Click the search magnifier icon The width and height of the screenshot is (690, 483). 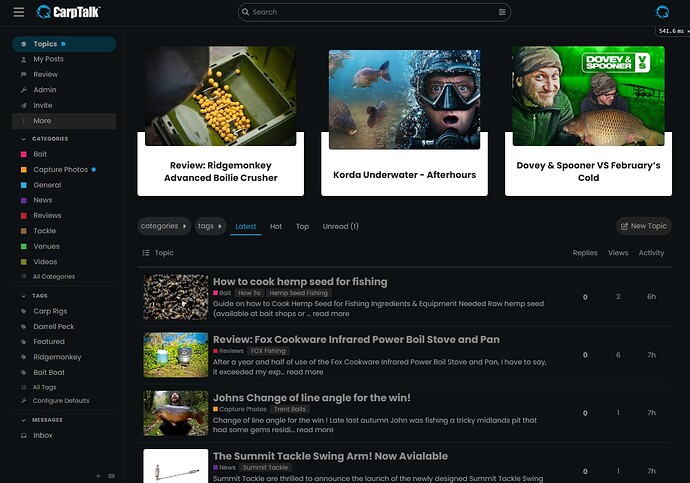[x=246, y=12]
